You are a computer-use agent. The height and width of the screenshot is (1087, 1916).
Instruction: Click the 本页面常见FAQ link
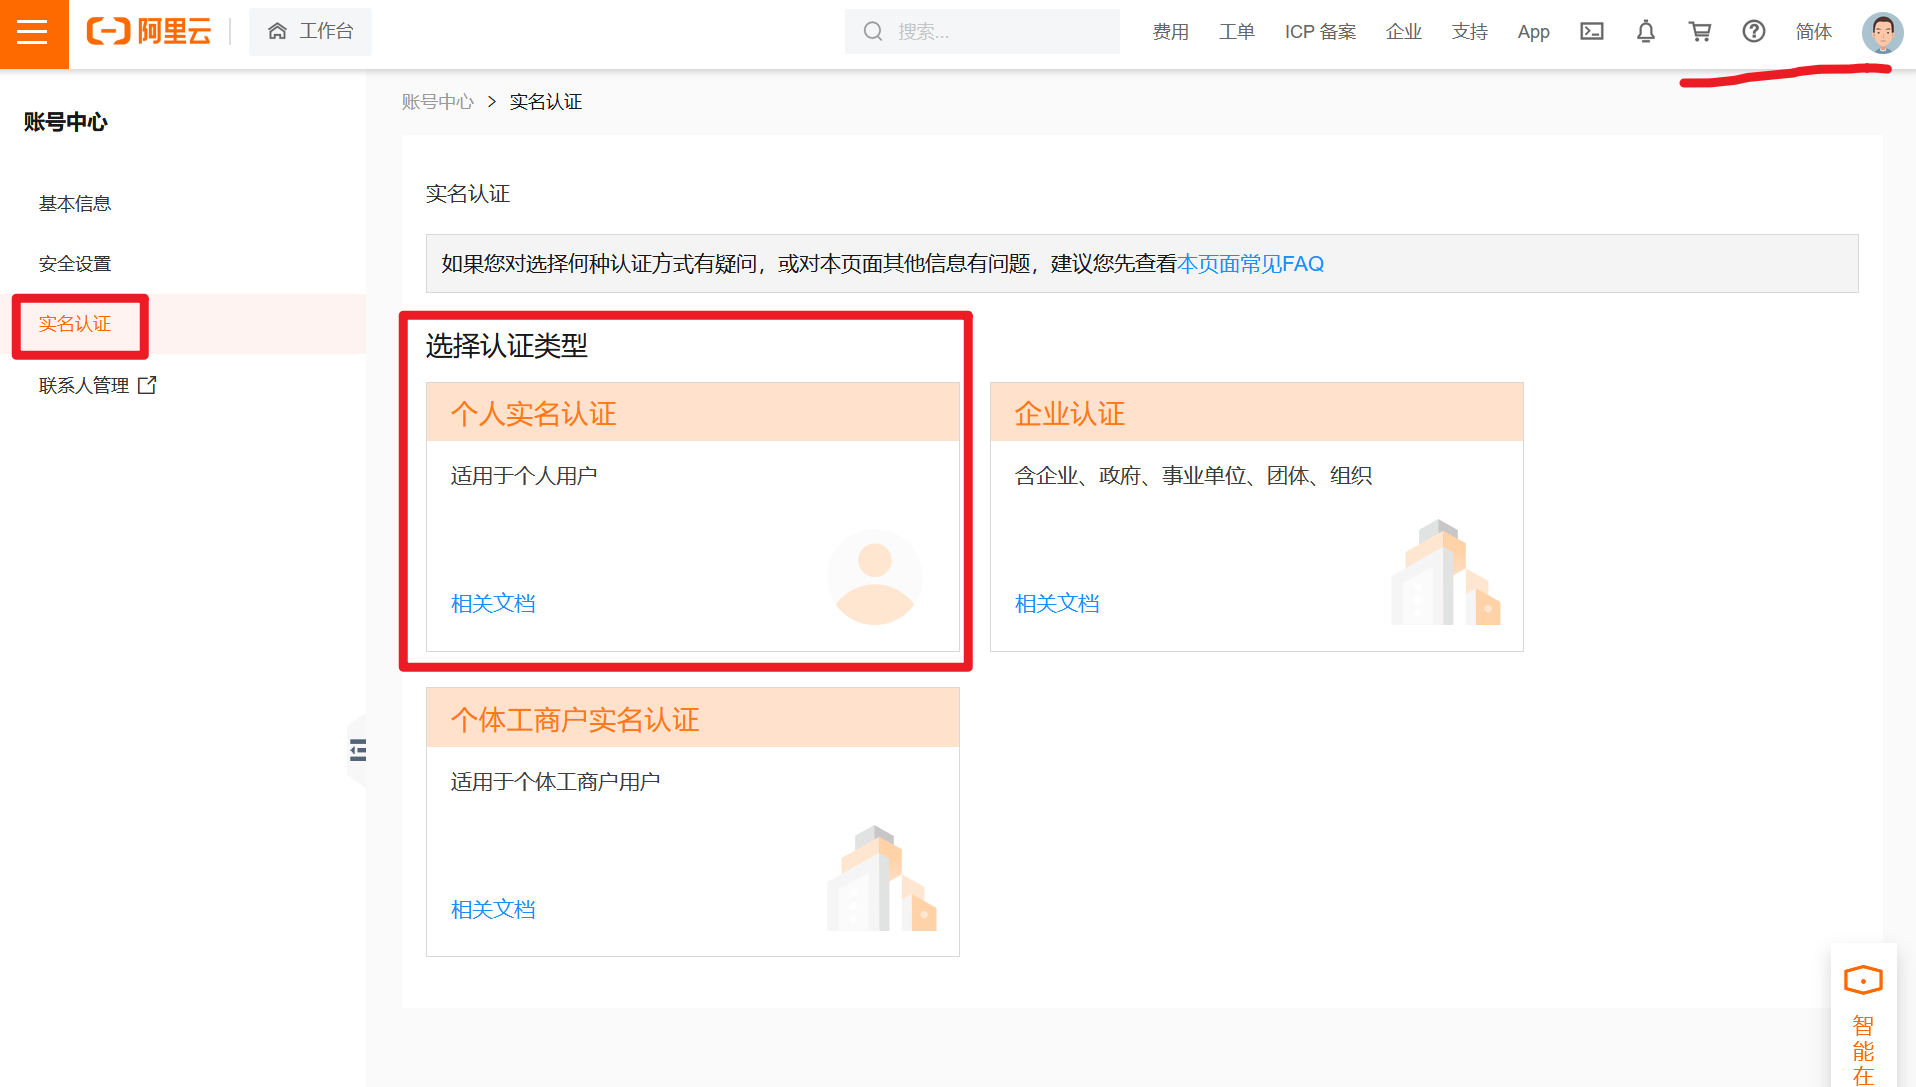tap(1250, 264)
